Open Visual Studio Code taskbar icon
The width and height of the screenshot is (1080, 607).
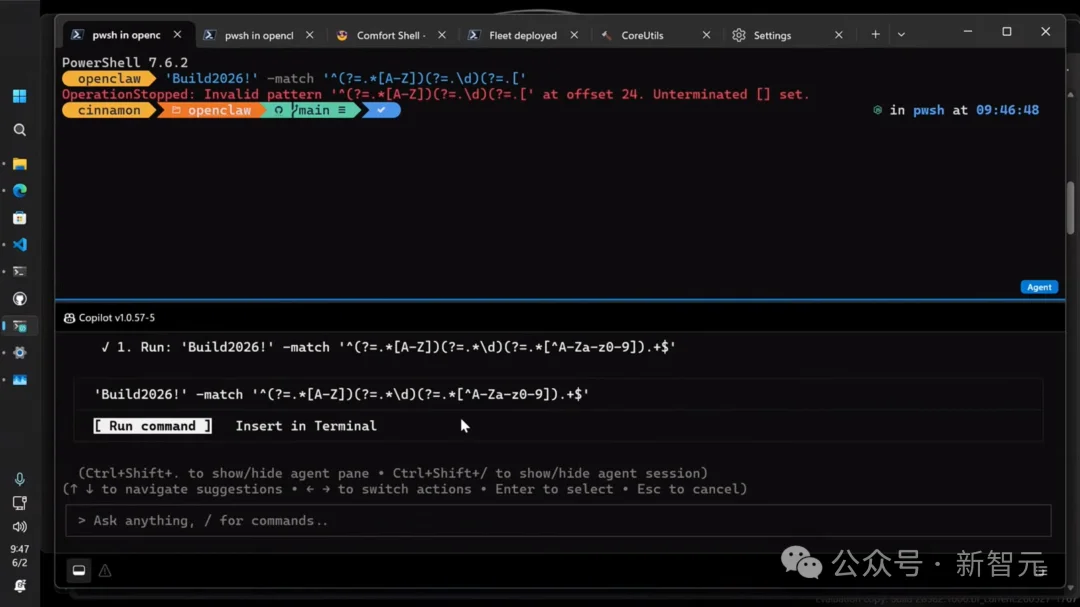click(19, 245)
